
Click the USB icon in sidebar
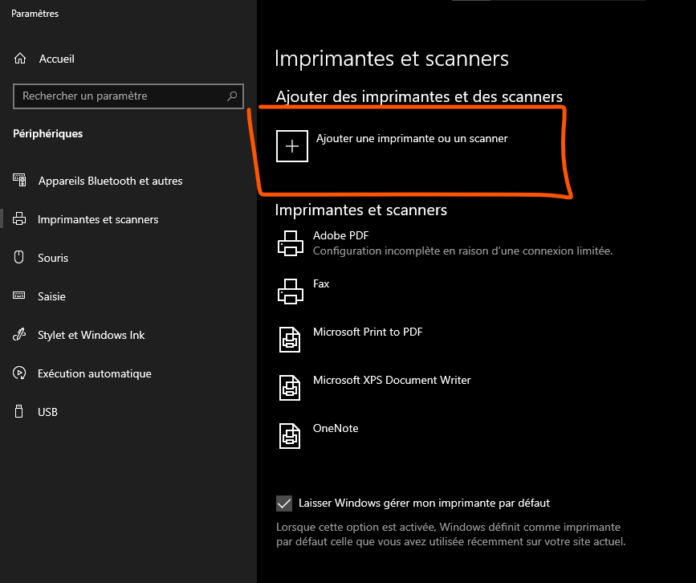tap(18, 411)
